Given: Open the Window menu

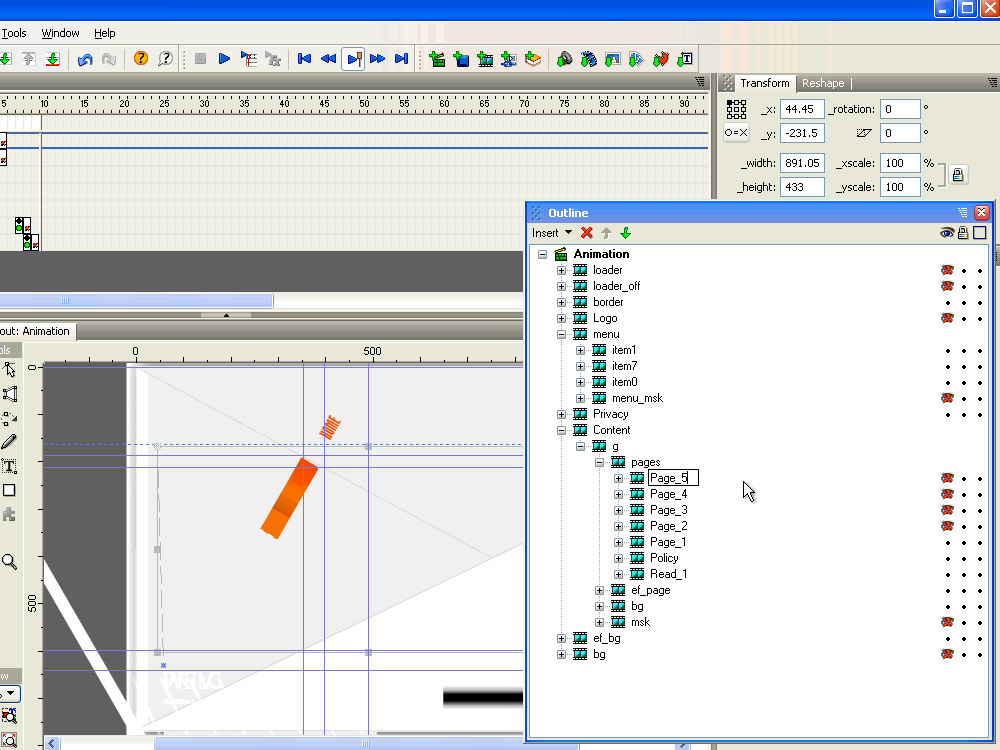Looking at the screenshot, I should pyautogui.click(x=60, y=33).
